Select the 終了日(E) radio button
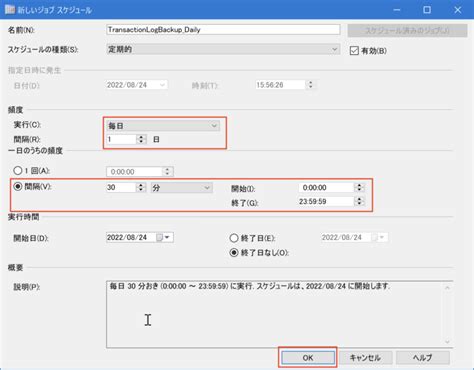The image size is (474, 370). (234, 238)
